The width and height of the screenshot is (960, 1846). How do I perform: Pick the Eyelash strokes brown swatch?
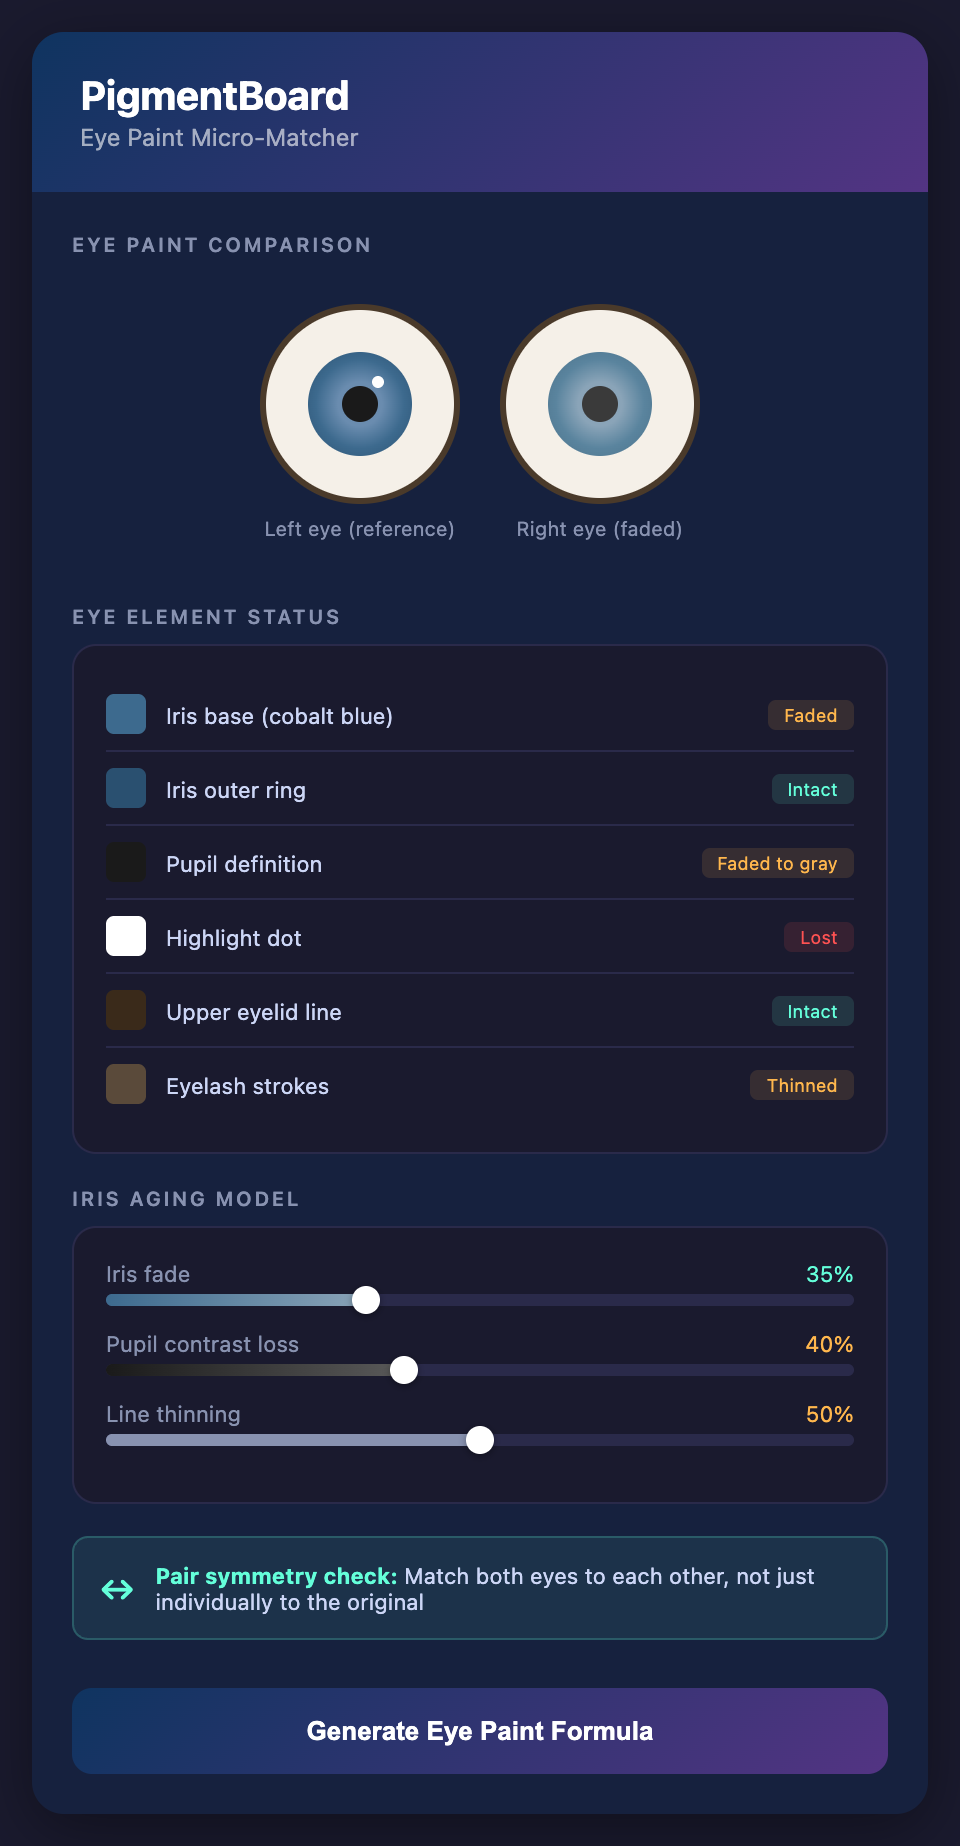[126, 1085]
